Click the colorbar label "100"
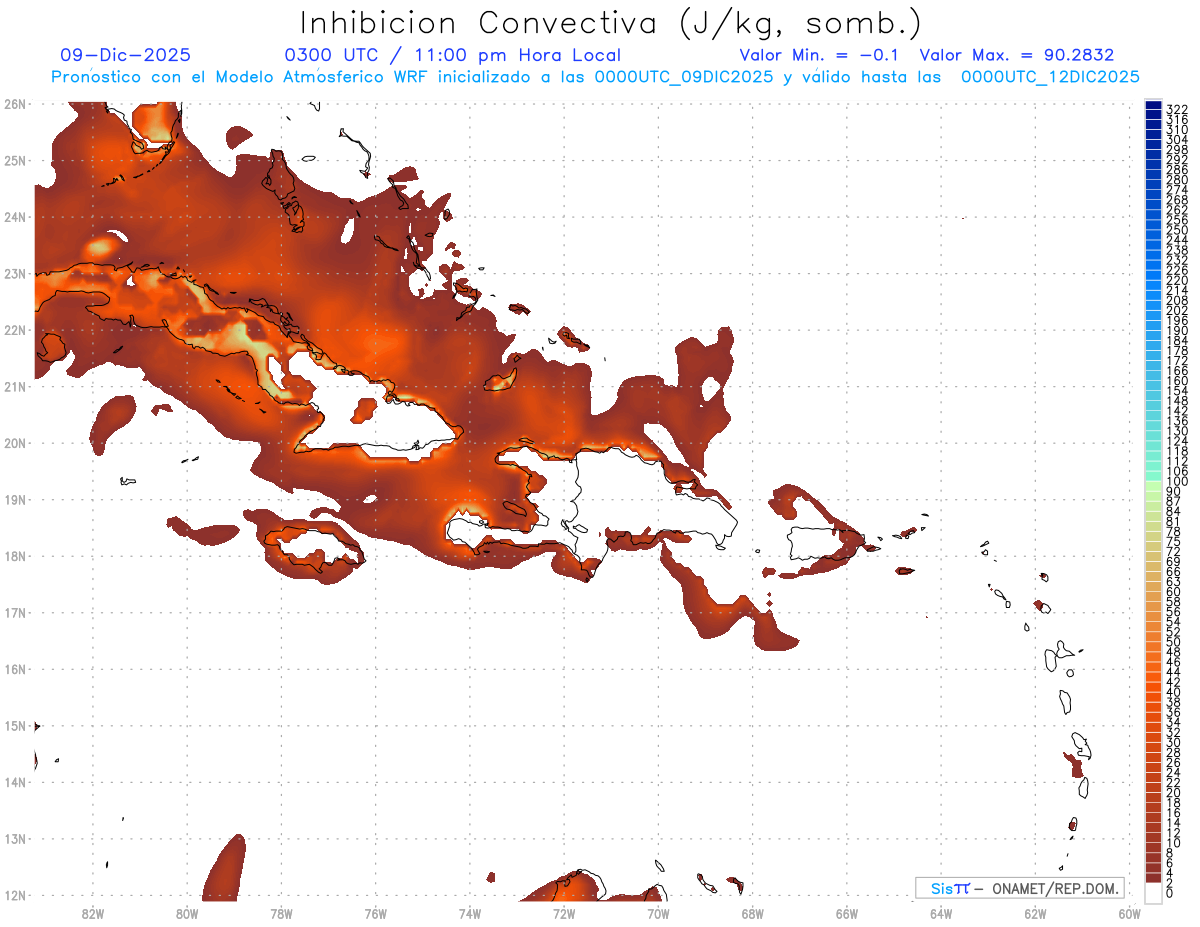This screenshot has width=1200, height=927. [x=1177, y=482]
